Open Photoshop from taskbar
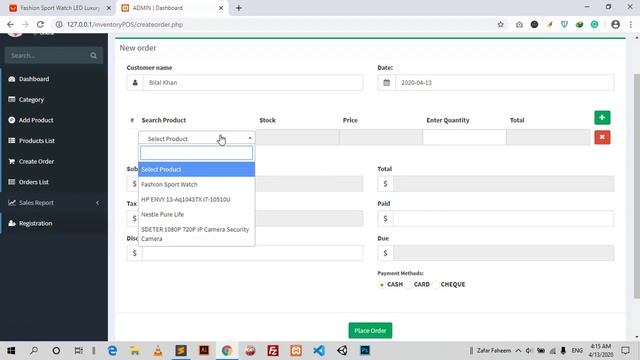This screenshot has height=360, width=640. coord(365,351)
